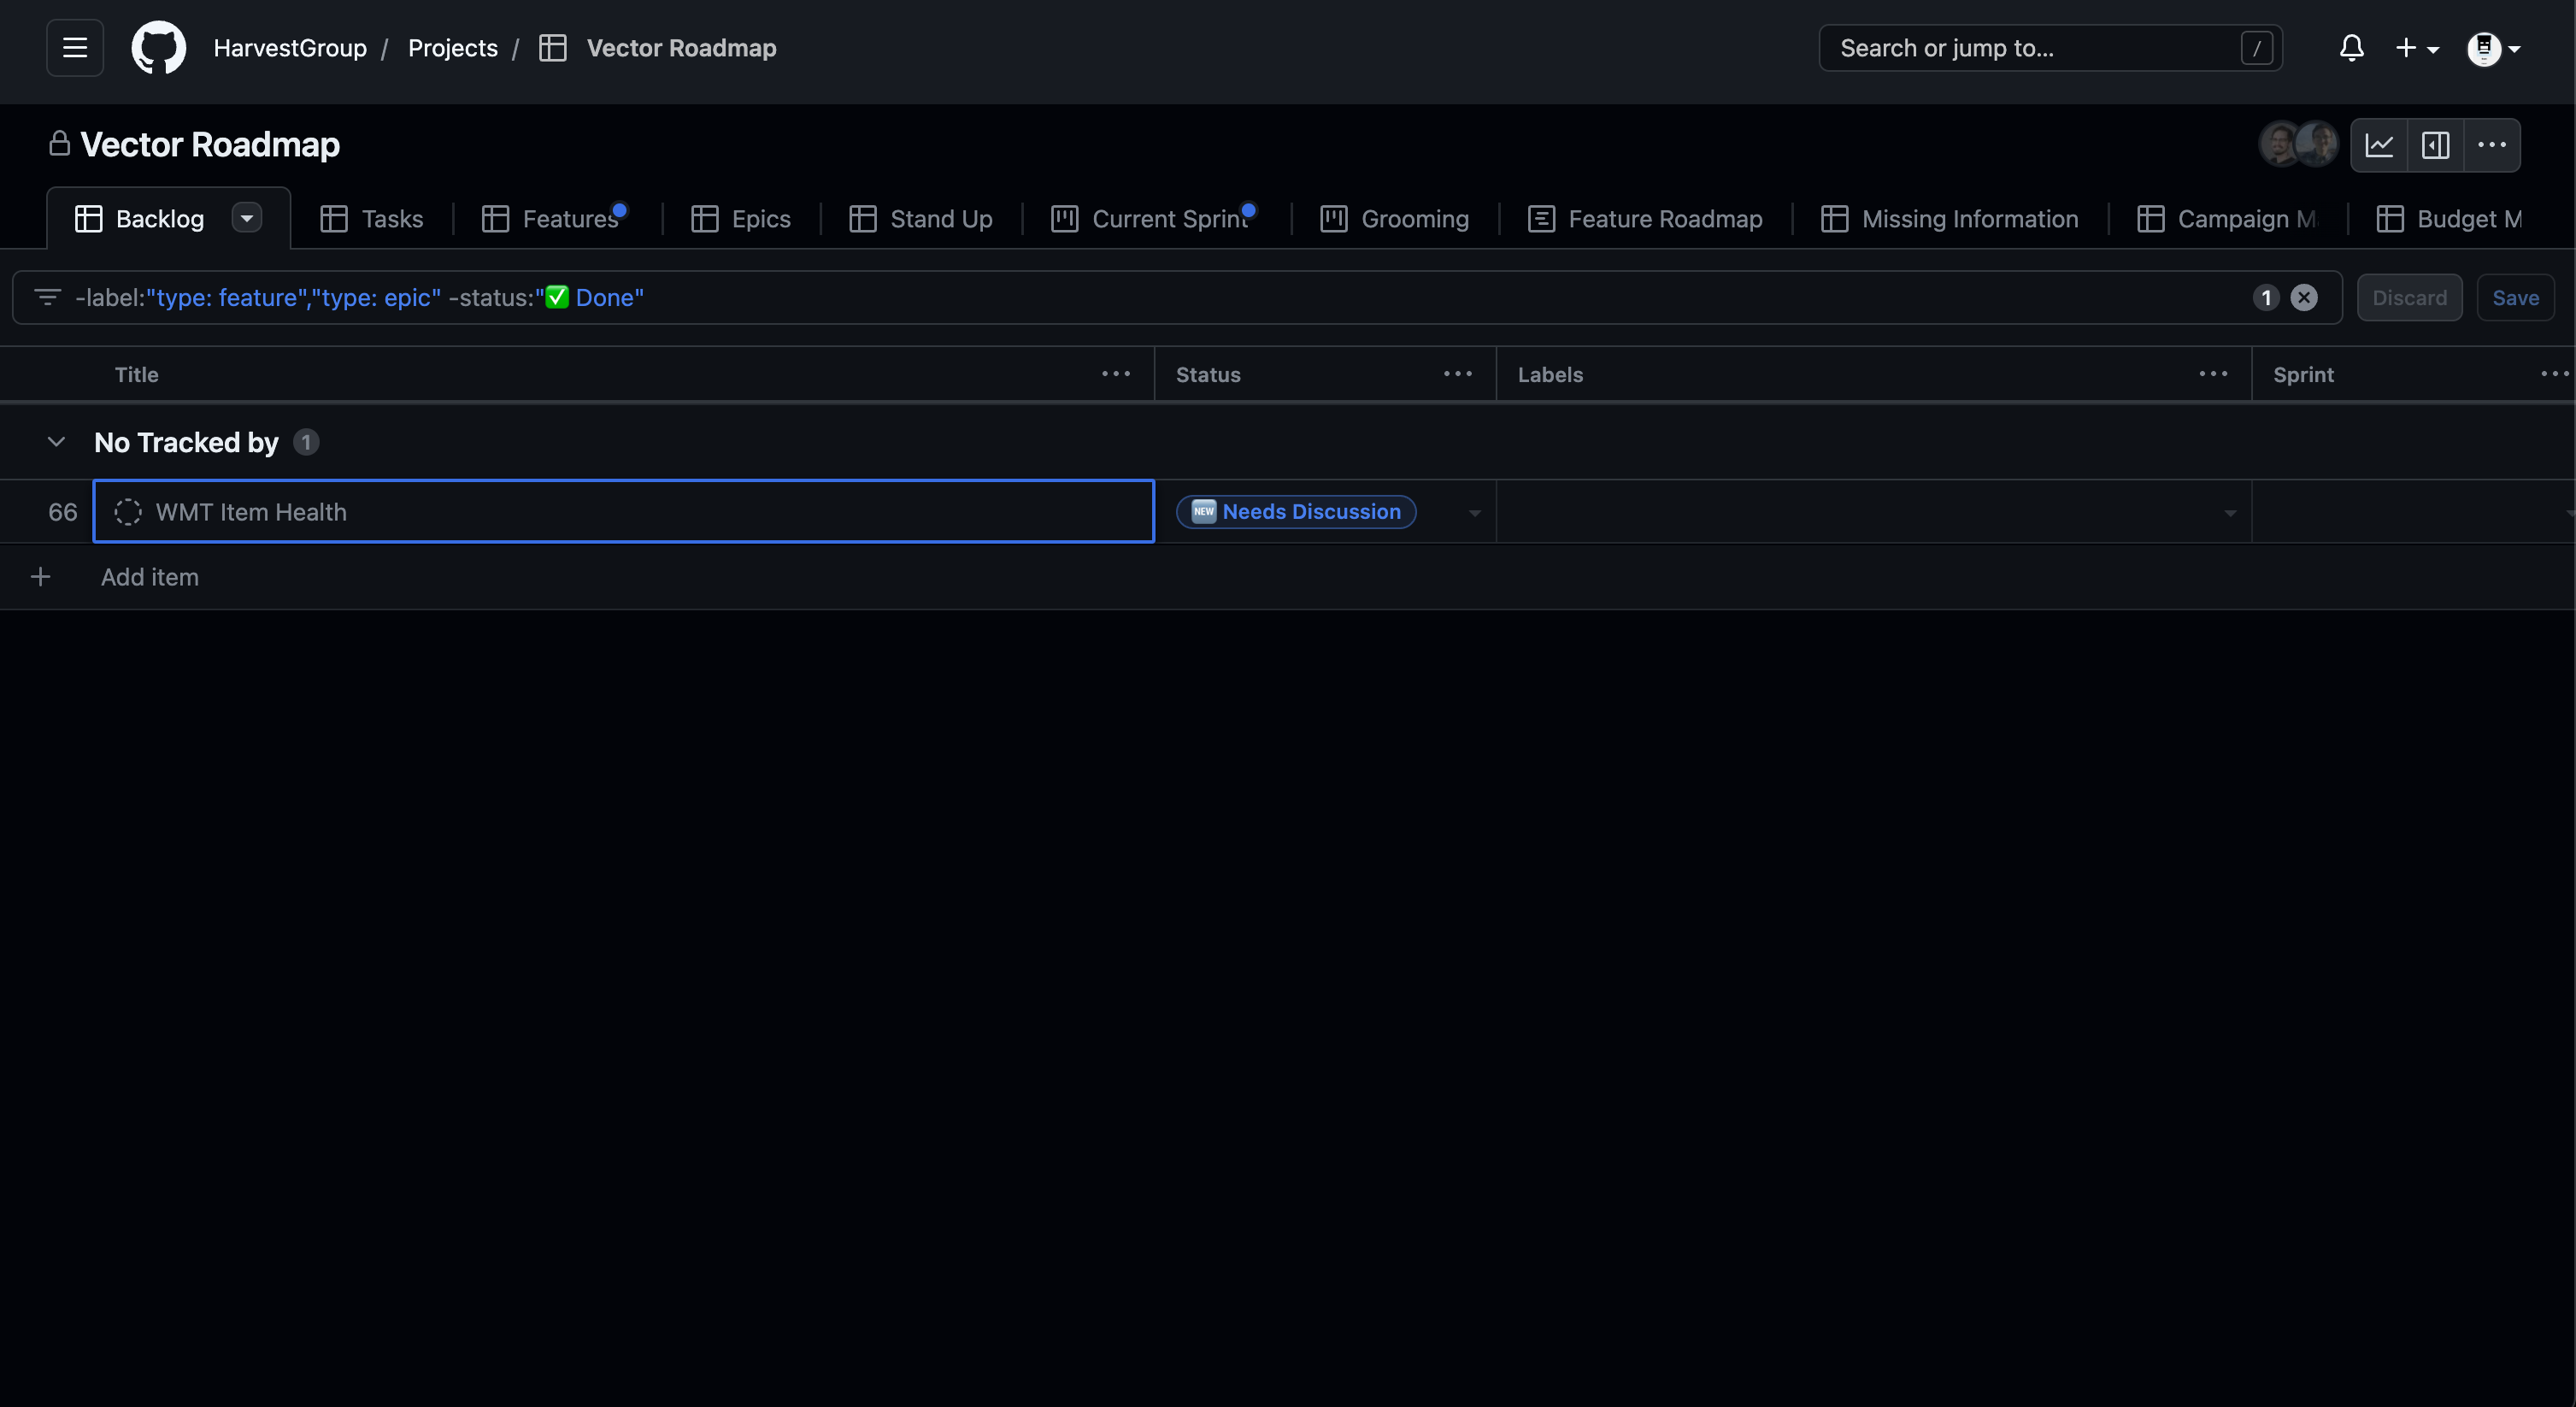Open Labels dropdown for WMT Item Health
Image resolution: width=2576 pixels, height=1407 pixels.
point(2229,513)
